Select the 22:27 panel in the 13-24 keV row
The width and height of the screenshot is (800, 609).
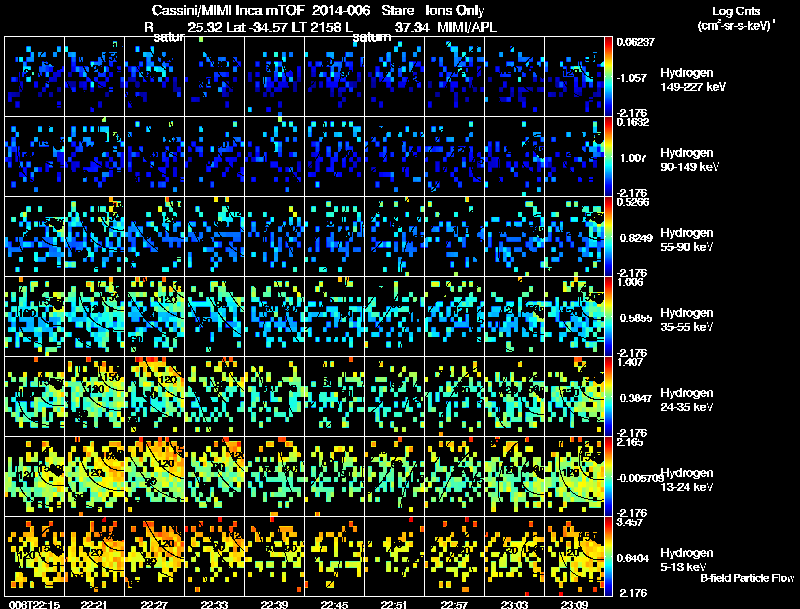155,476
